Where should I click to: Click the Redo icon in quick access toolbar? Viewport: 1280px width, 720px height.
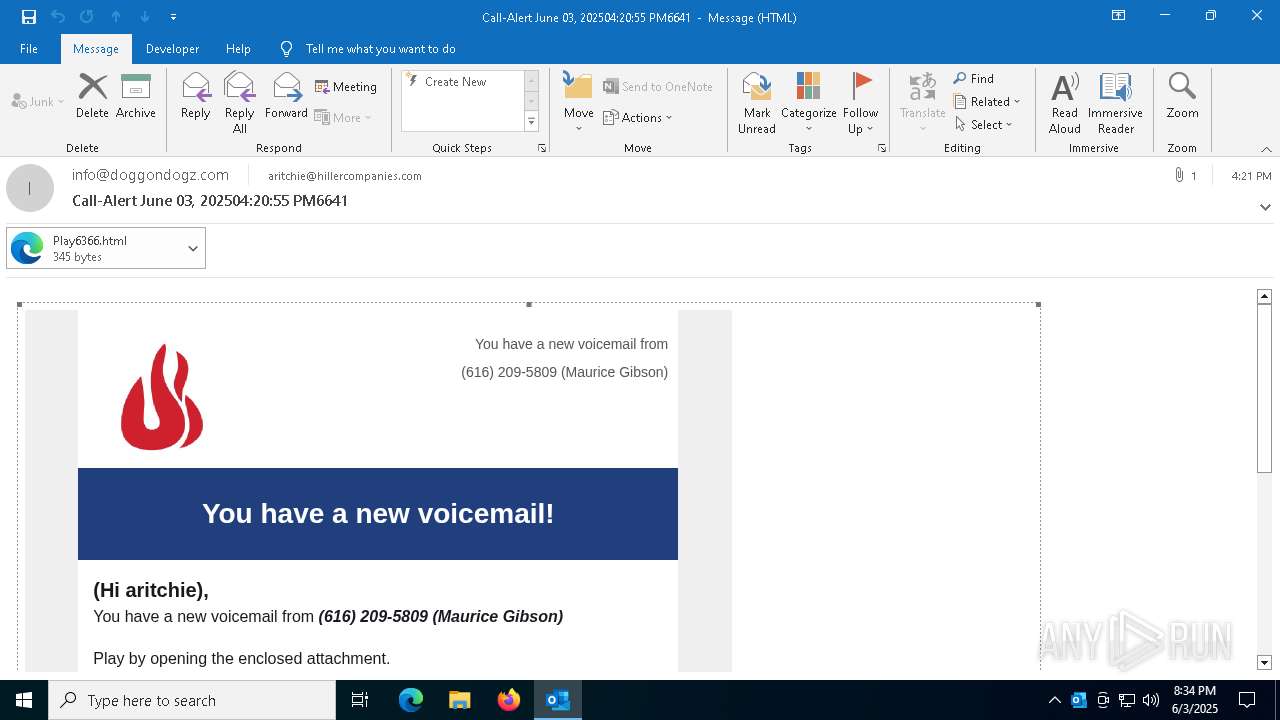(x=86, y=16)
